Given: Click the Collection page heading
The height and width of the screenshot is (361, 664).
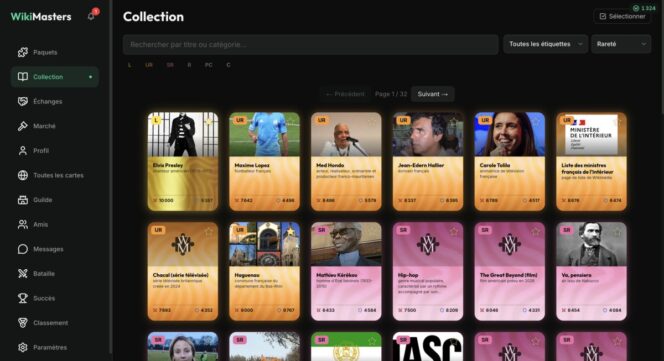Looking at the screenshot, I should pos(153,17).
